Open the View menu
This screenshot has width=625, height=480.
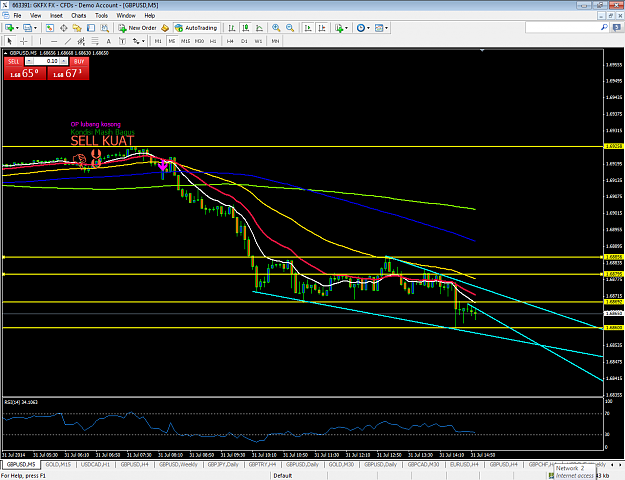[x=35, y=16]
